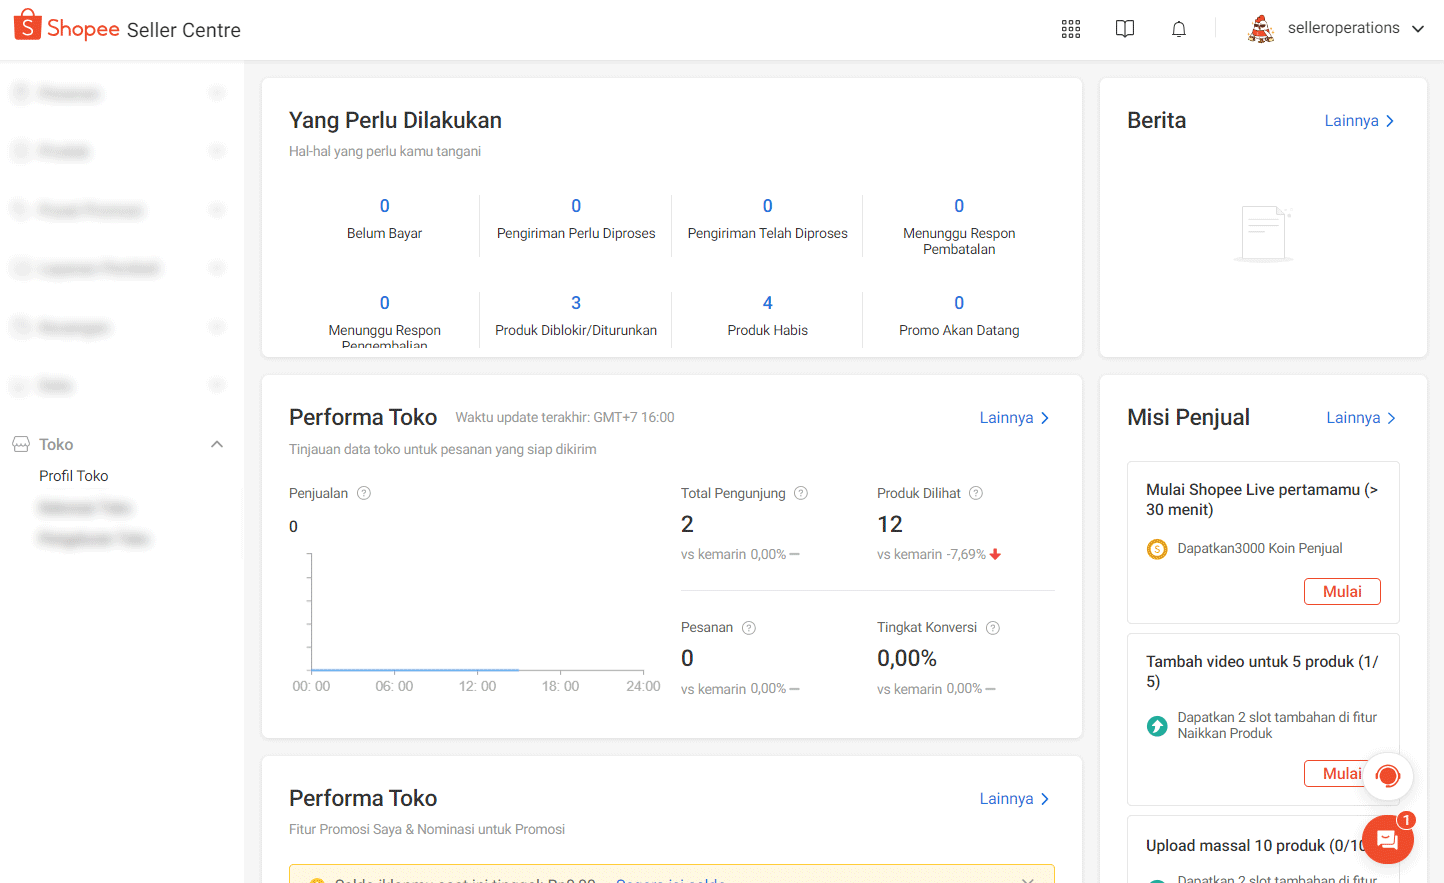Select Profil Toko in sidebar
Image resolution: width=1444 pixels, height=883 pixels.
(x=74, y=476)
